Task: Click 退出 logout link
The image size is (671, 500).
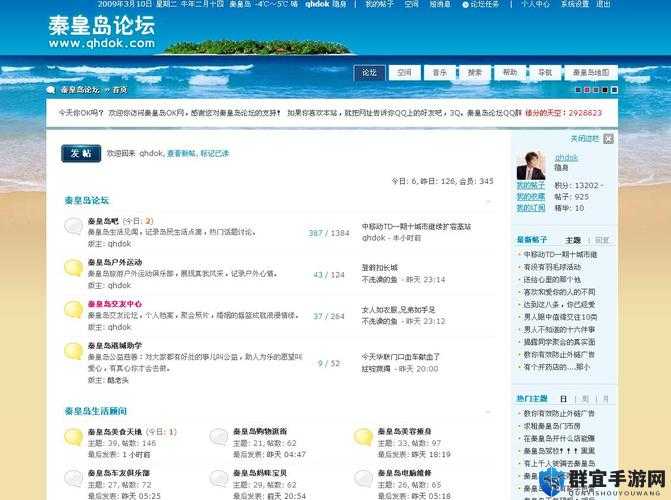Action: 603,4
